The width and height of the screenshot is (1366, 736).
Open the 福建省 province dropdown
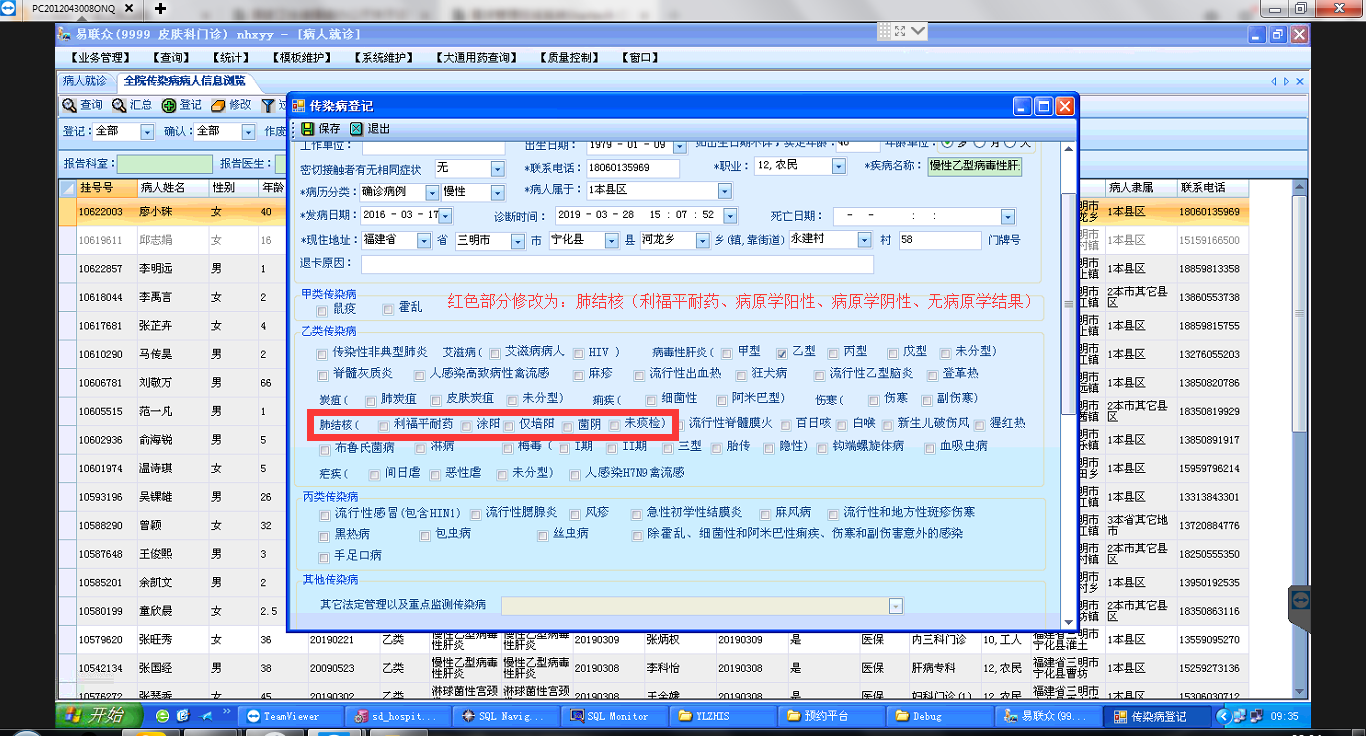coord(424,241)
